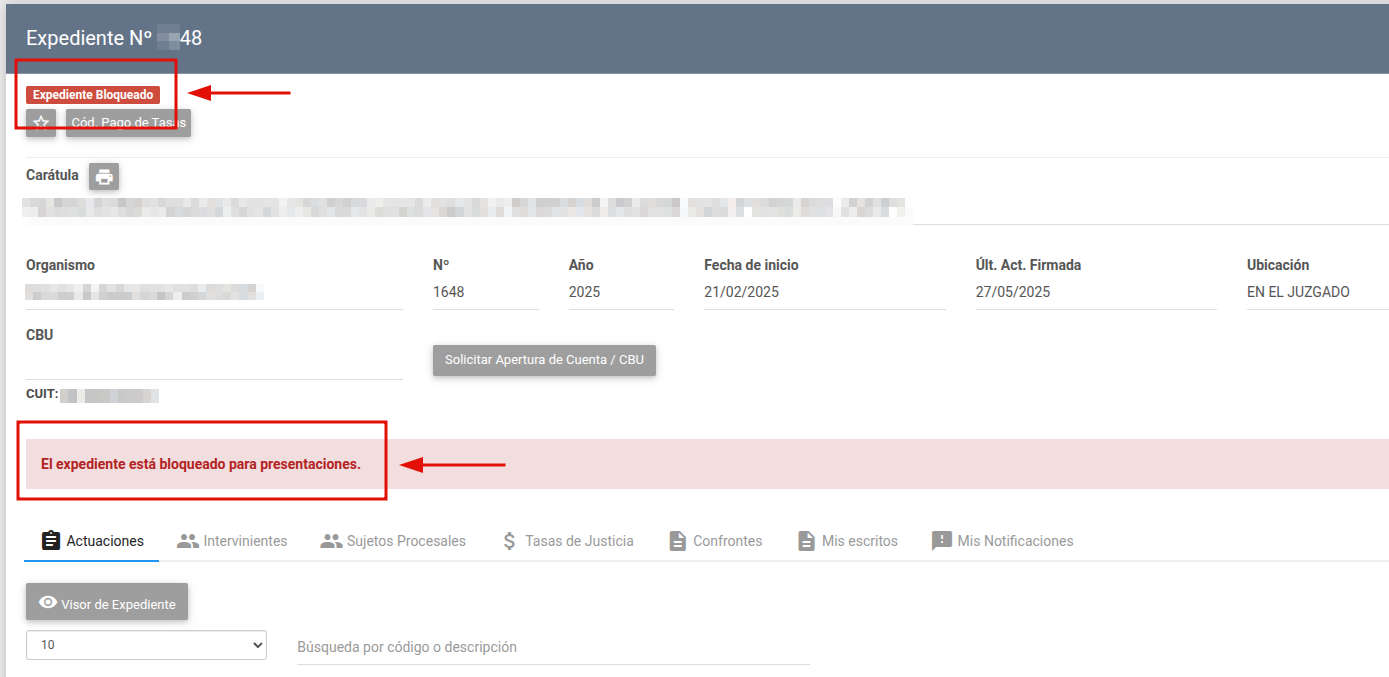The width and height of the screenshot is (1389, 677).
Task: Select the number value 1648
Action: (x=448, y=293)
